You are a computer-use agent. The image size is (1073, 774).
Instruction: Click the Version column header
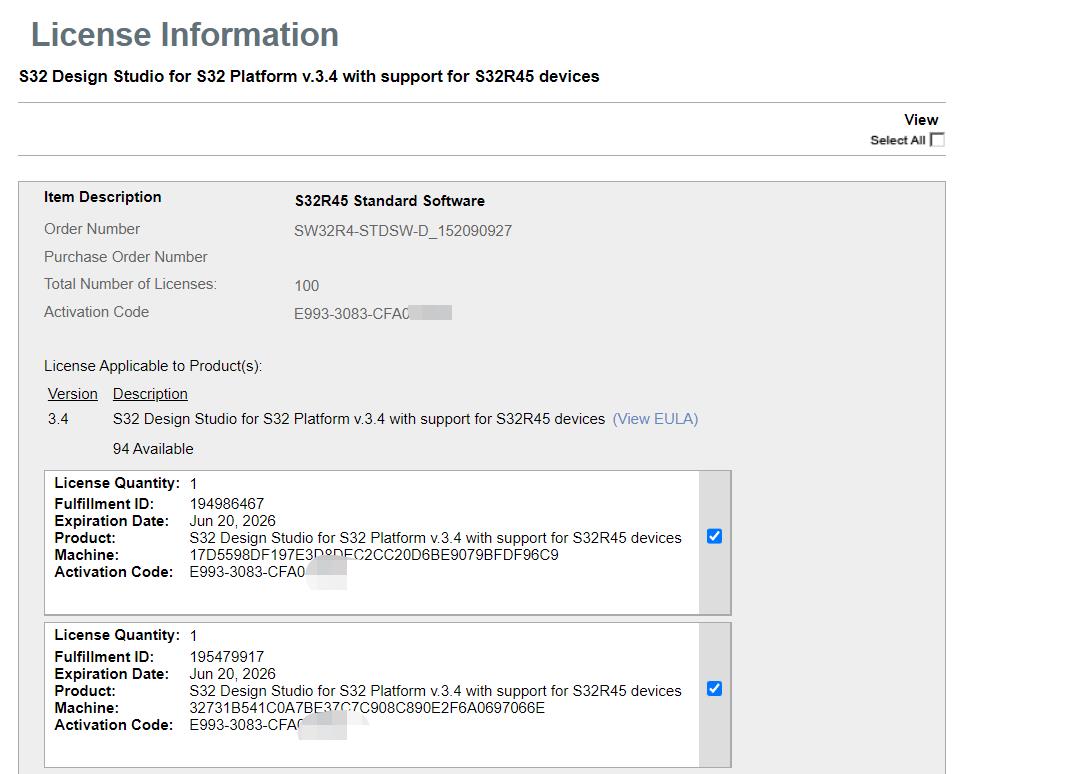(73, 394)
